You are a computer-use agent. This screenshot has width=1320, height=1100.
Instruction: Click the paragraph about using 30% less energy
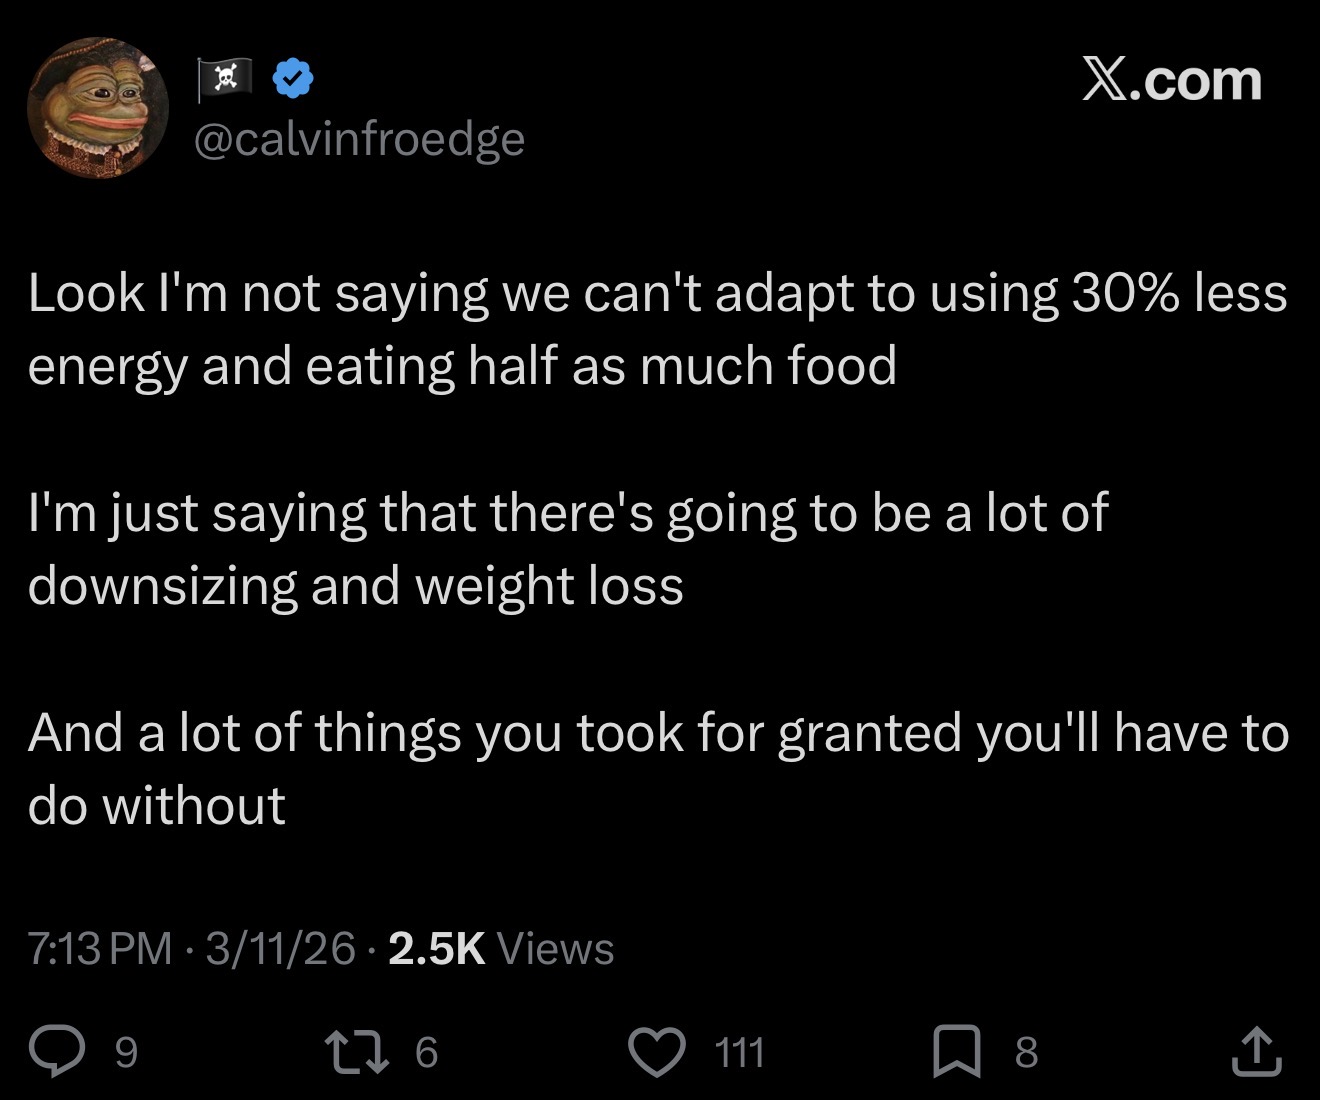(x=658, y=329)
